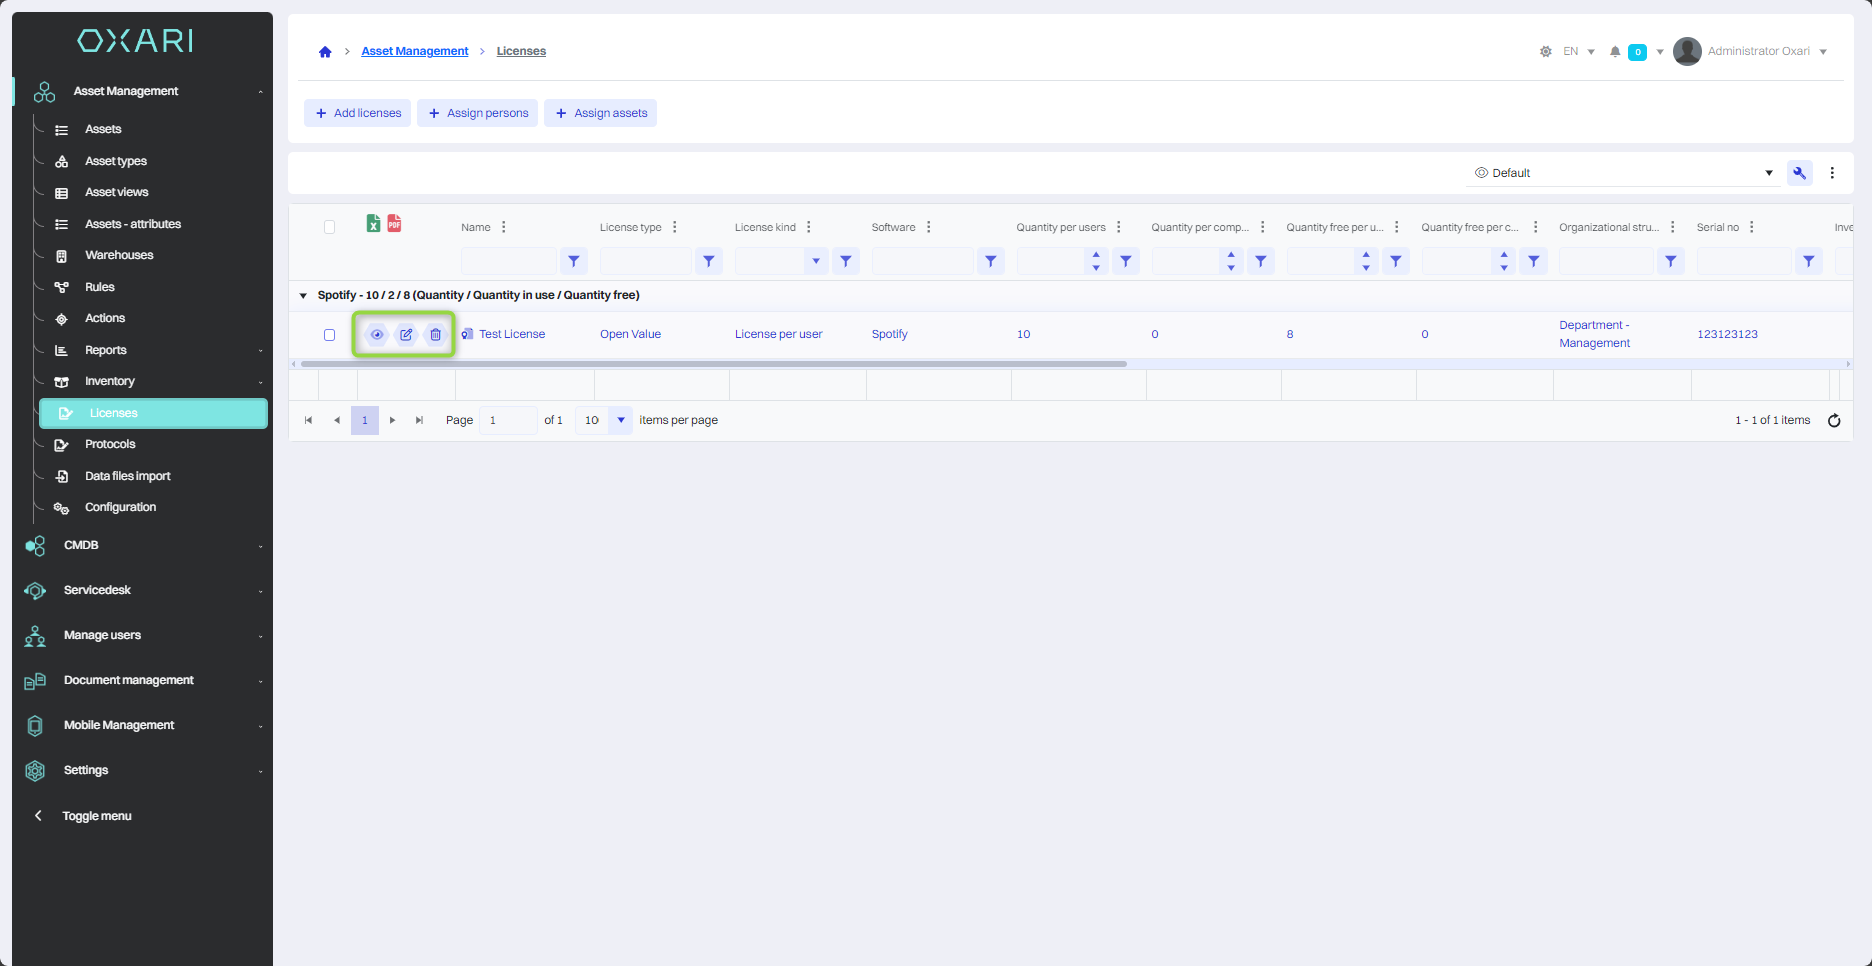Export the license list to PDF
The width and height of the screenshot is (1872, 966).
click(x=394, y=223)
